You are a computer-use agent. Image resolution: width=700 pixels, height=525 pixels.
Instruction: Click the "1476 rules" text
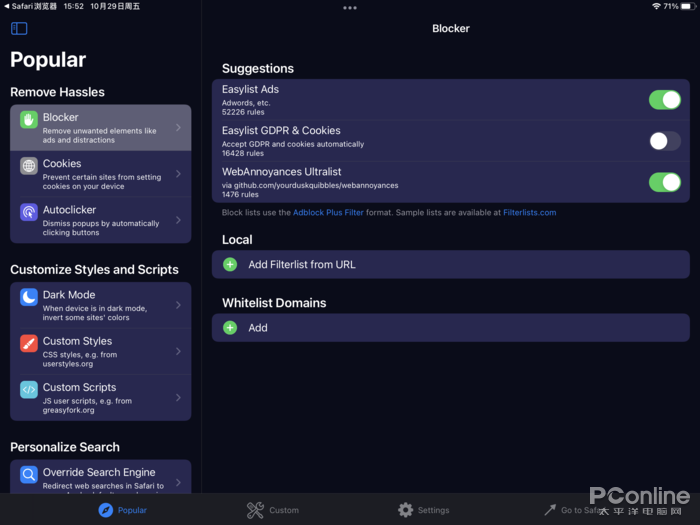(240, 195)
